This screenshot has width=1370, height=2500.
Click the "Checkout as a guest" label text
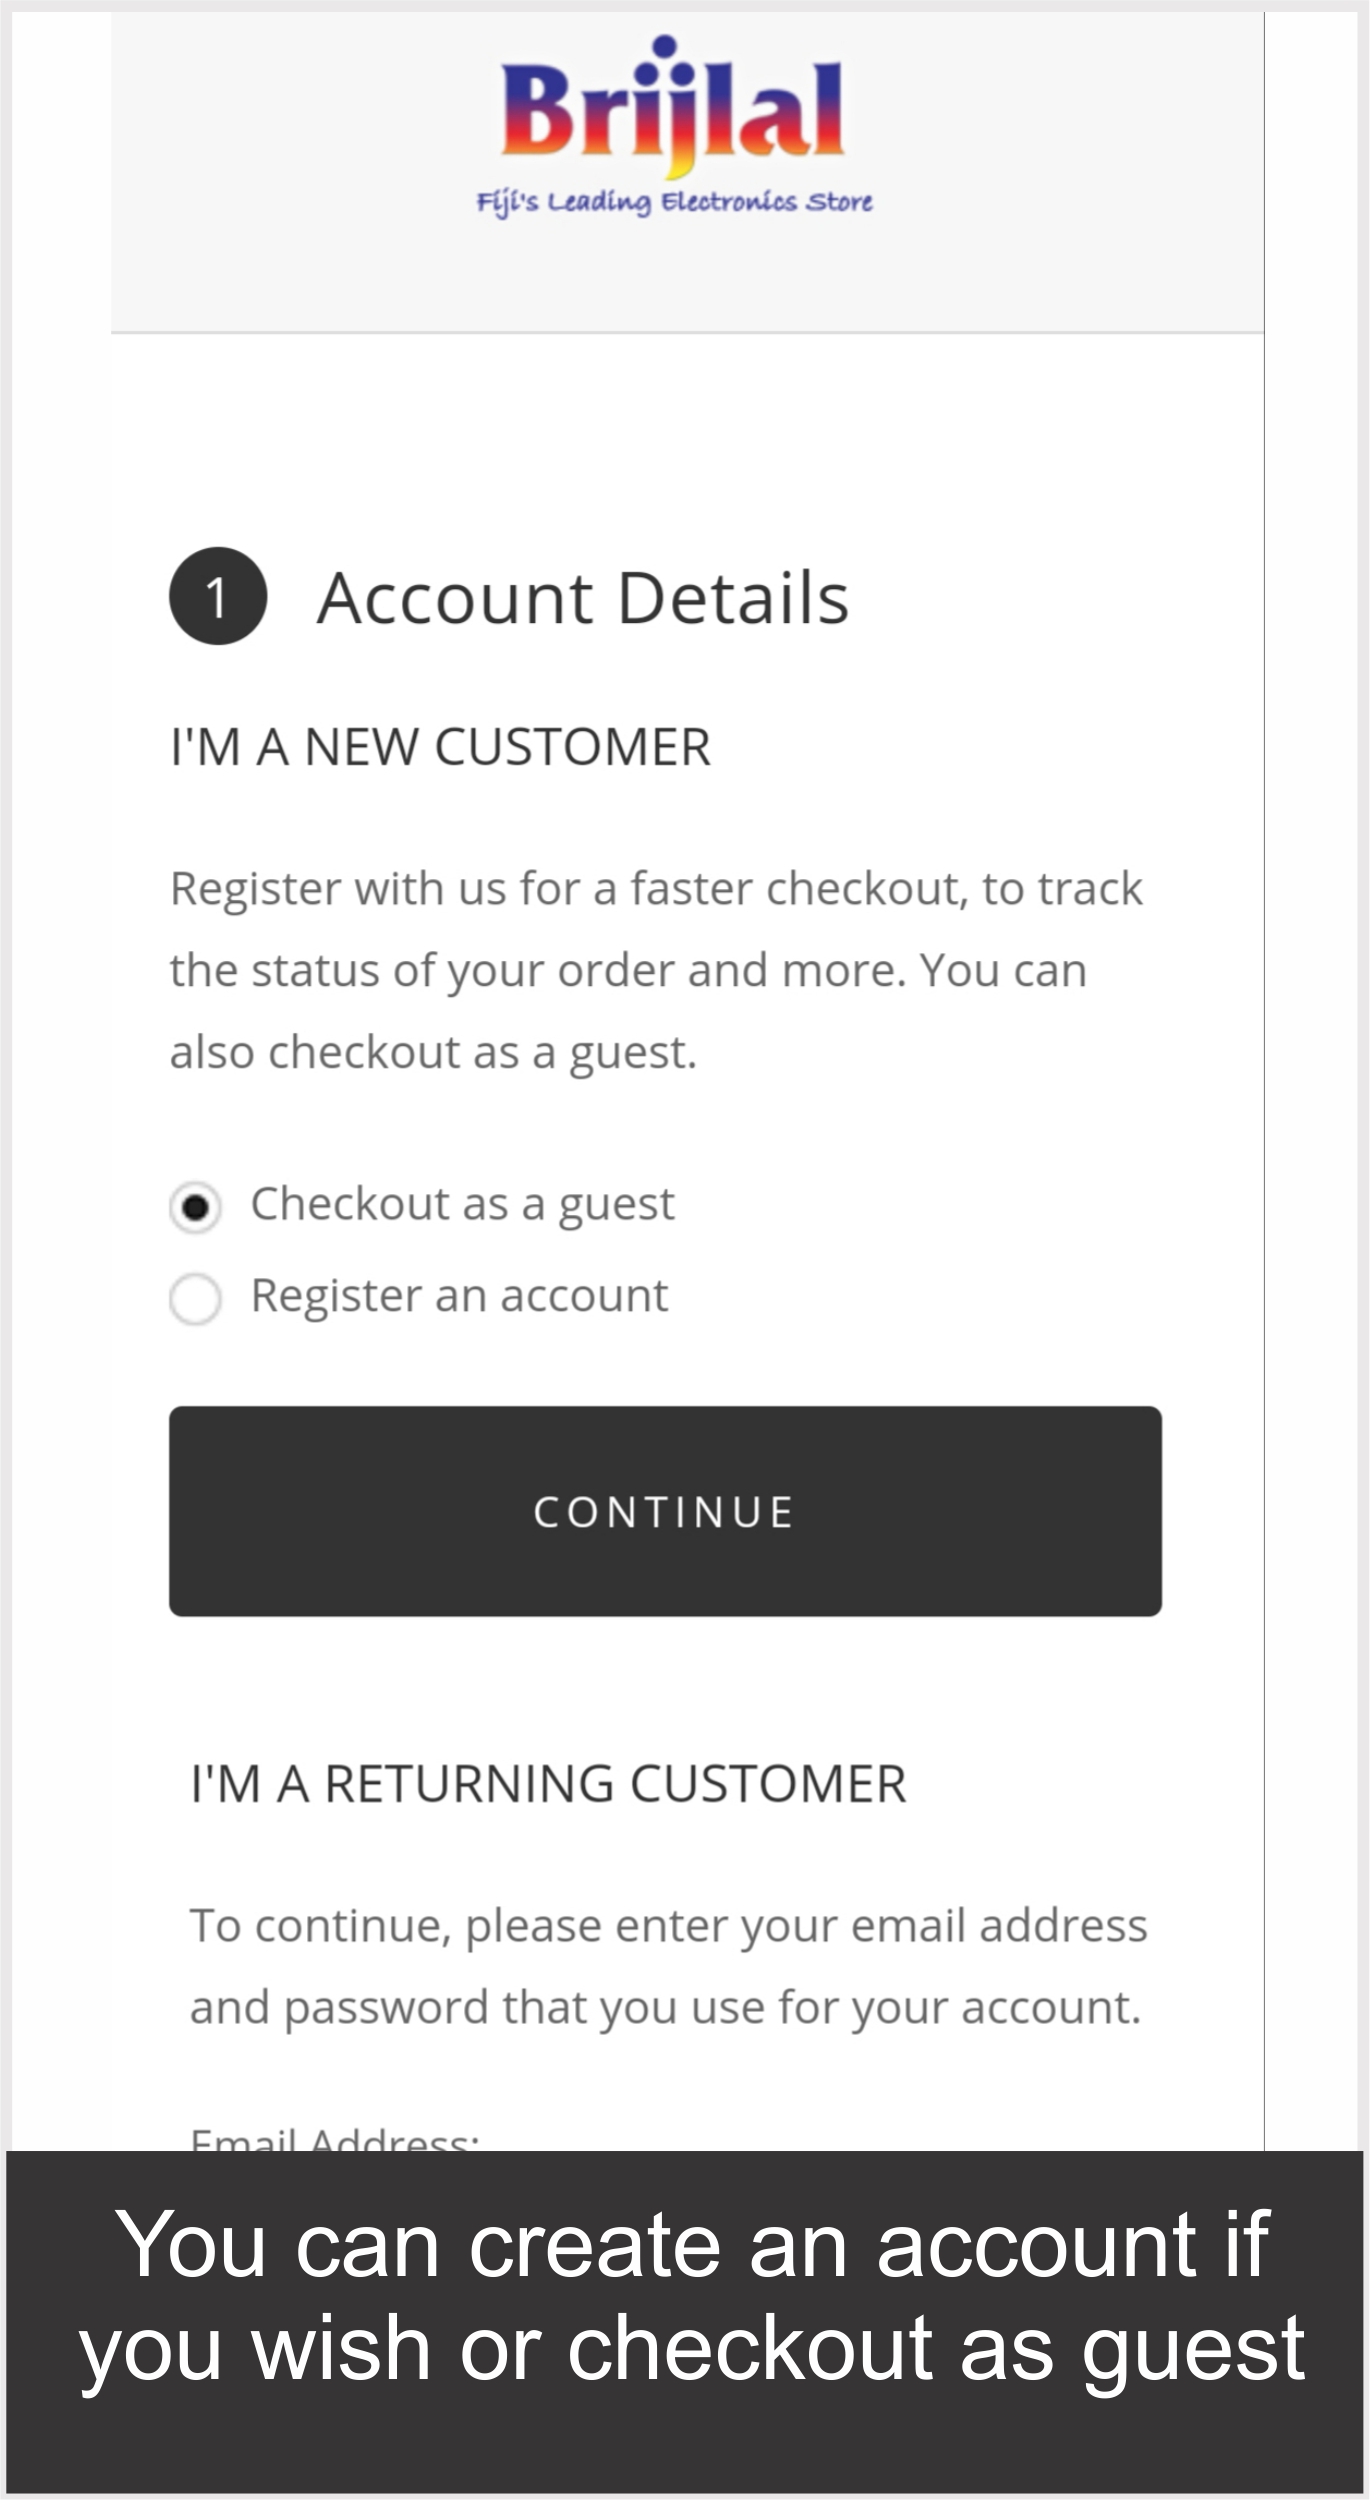pos(462,1204)
